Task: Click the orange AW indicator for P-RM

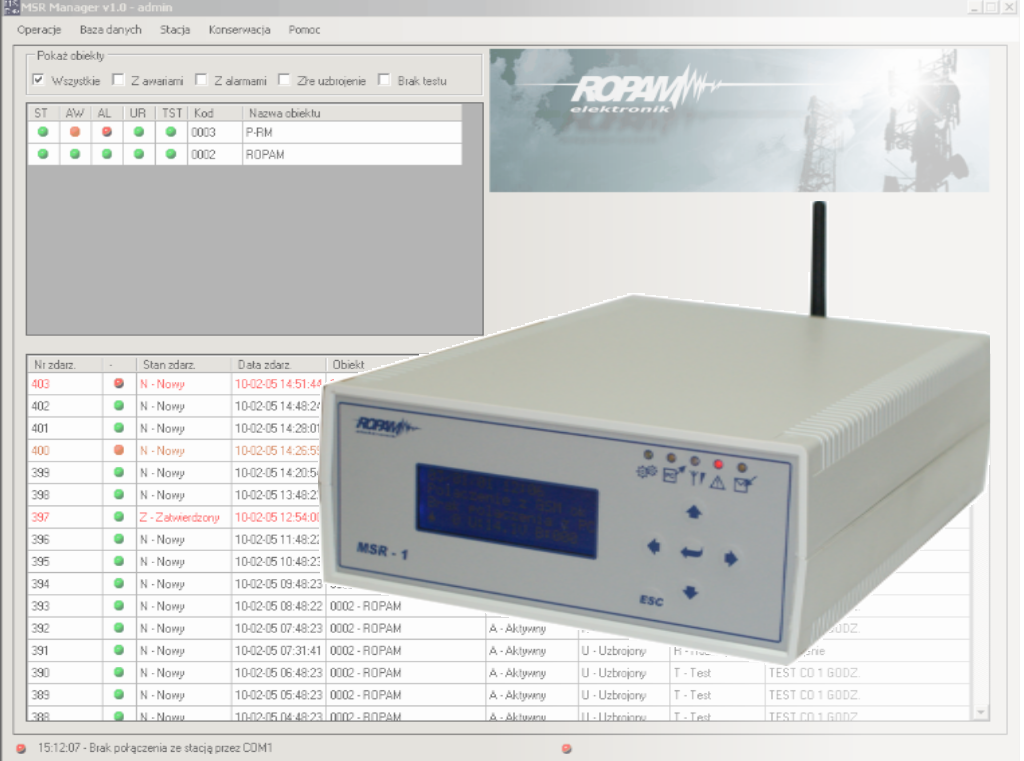Action: point(75,132)
